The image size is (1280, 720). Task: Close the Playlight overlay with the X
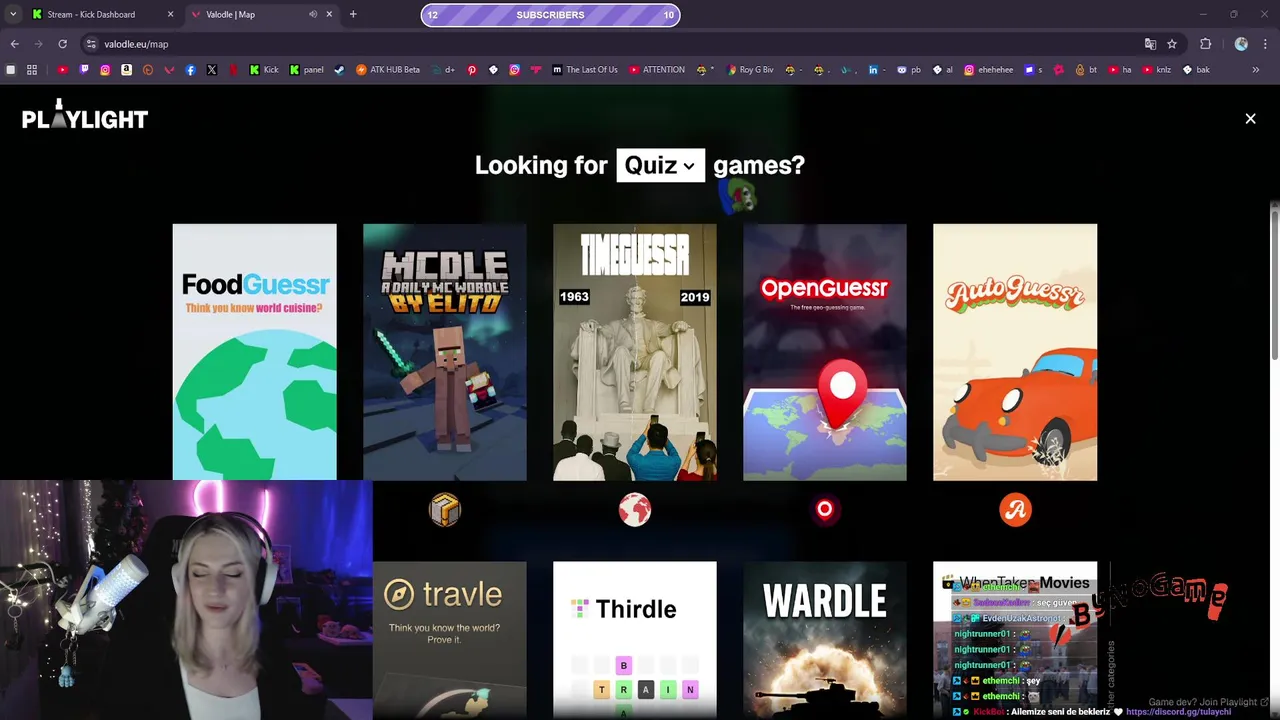pyautogui.click(x=1250, y=118)
